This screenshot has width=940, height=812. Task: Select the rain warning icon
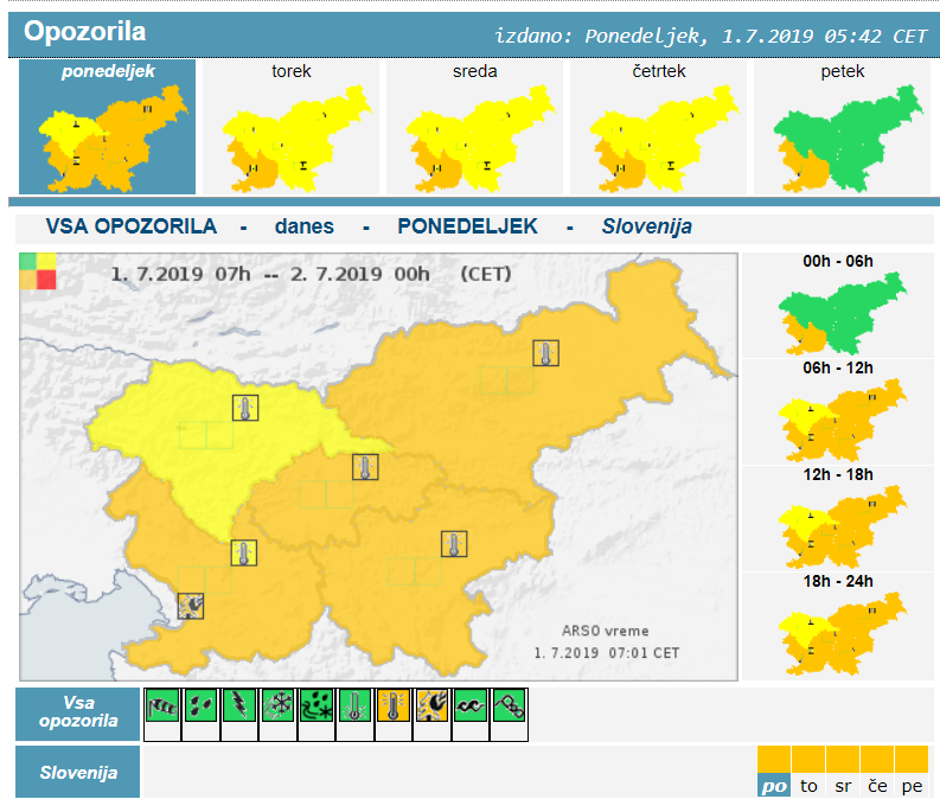tap(201, 706)
